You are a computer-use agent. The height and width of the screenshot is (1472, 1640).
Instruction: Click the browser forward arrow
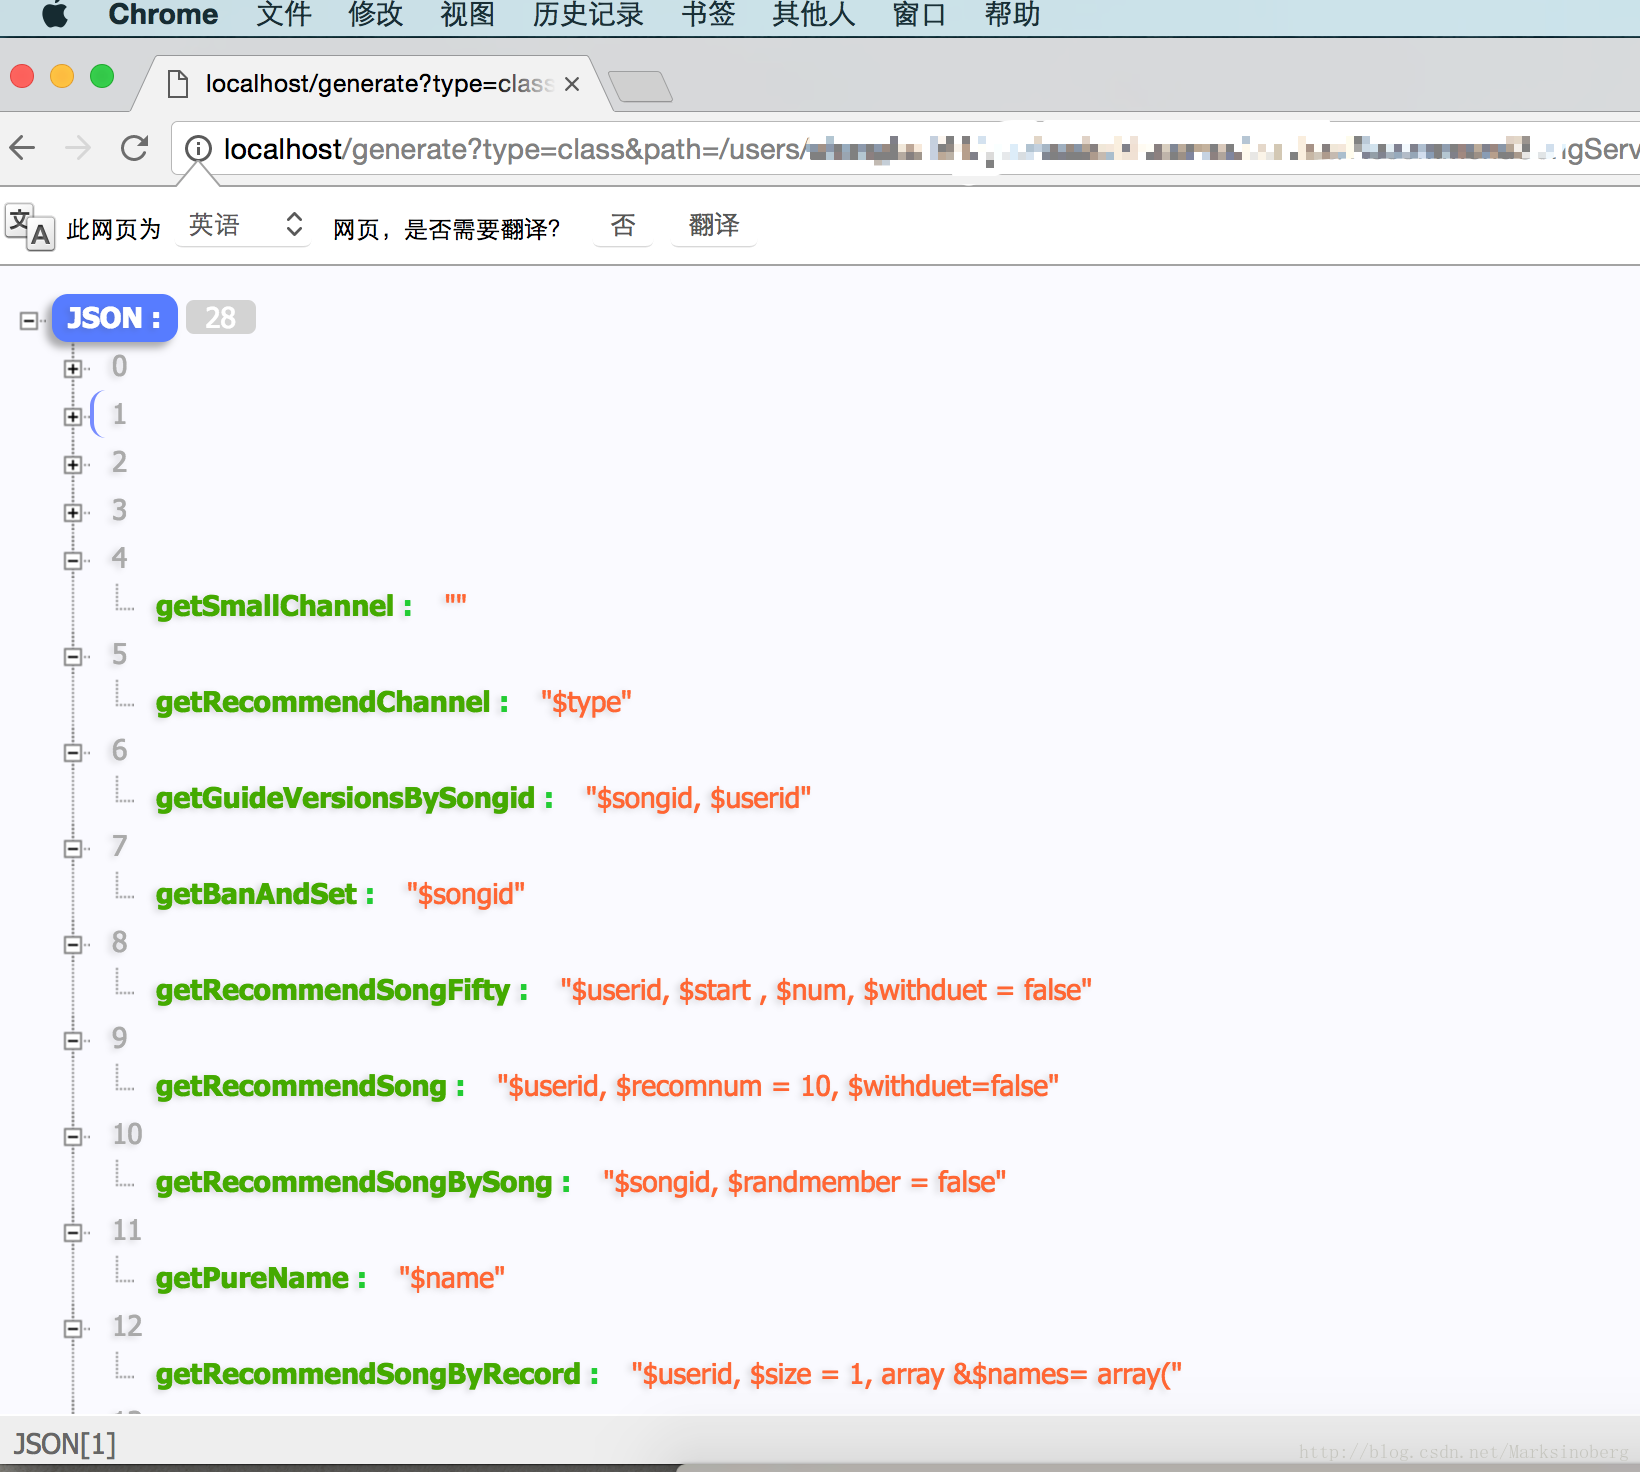[x=78, y=148]
